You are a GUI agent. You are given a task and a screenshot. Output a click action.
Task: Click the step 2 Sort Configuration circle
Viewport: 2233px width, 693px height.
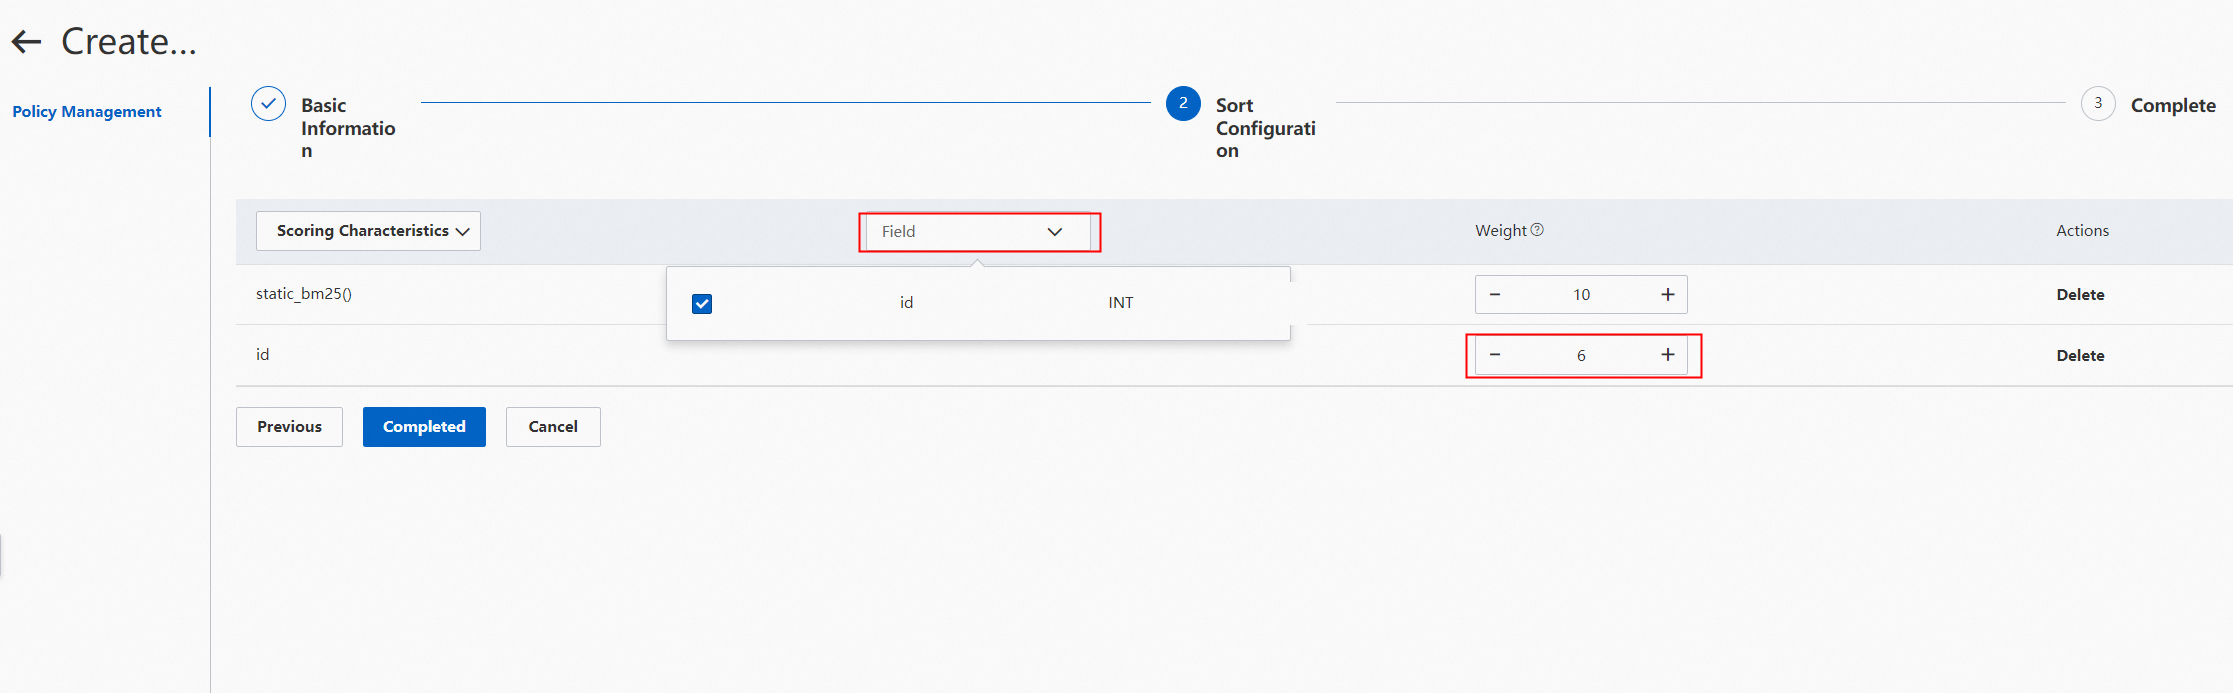[1183, 103]
